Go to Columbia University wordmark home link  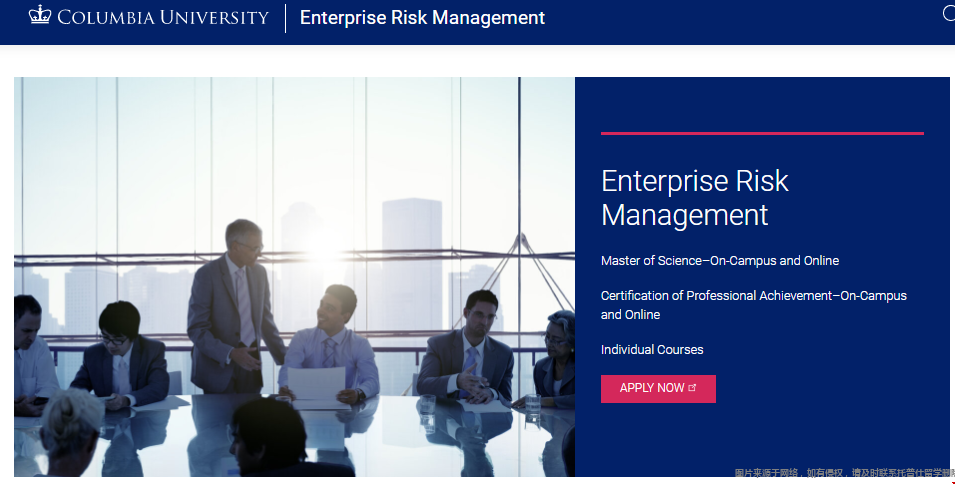tap(163, 17)
